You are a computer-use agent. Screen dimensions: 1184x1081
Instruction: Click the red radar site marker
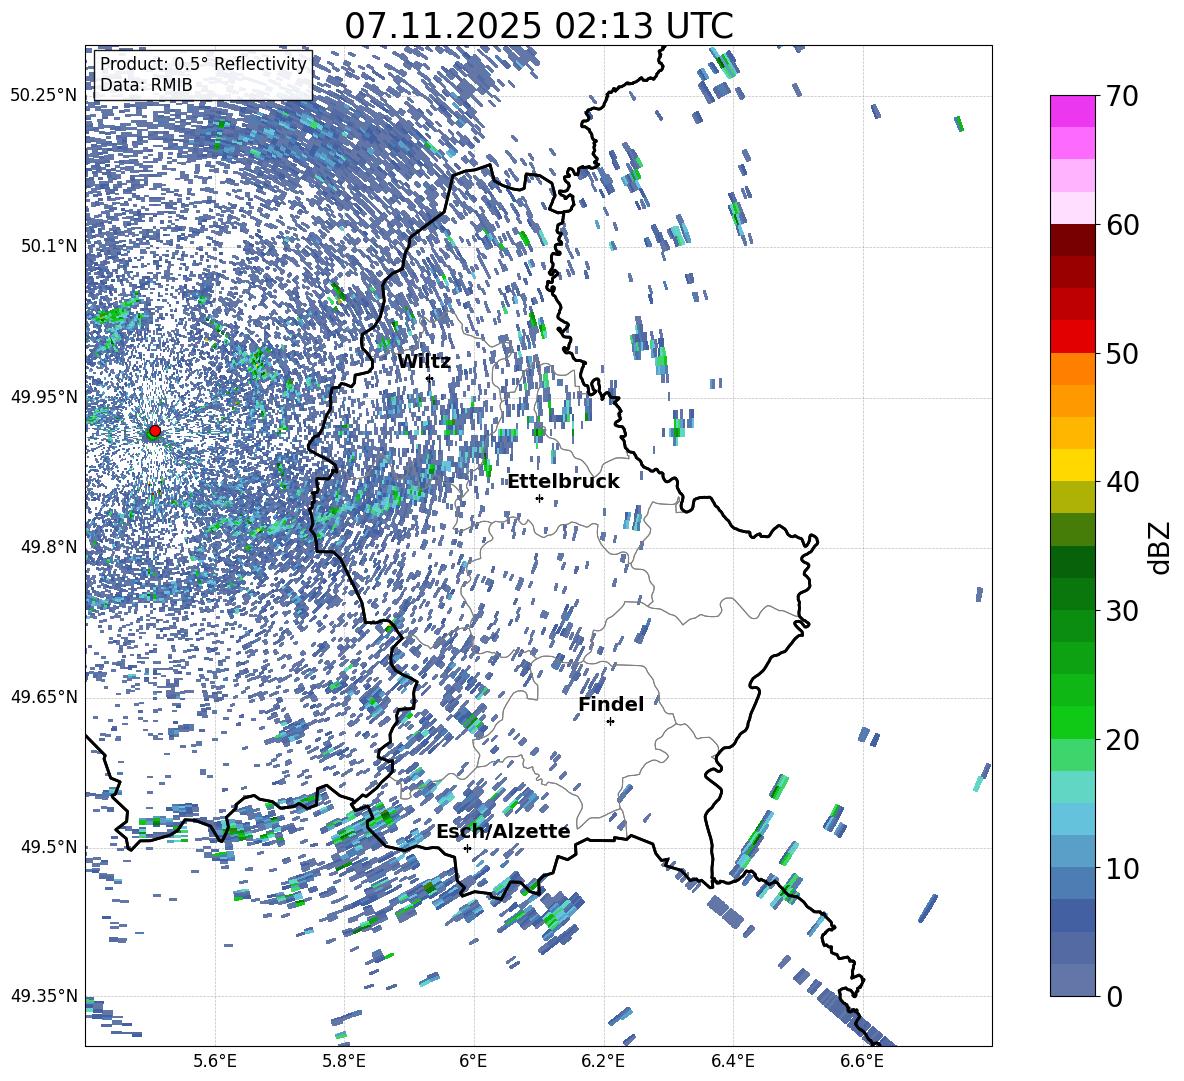click(155, 430)
